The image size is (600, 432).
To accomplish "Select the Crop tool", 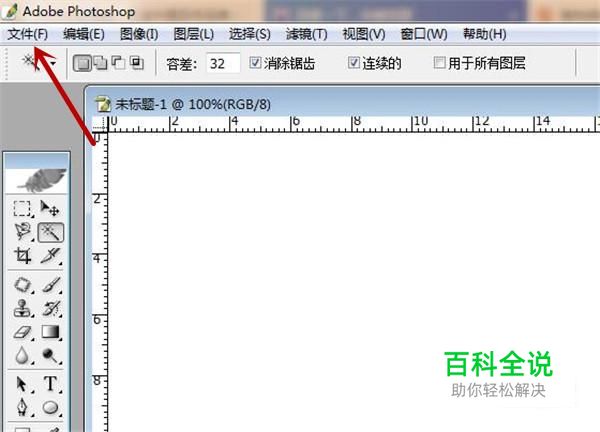I will point(22,256).
